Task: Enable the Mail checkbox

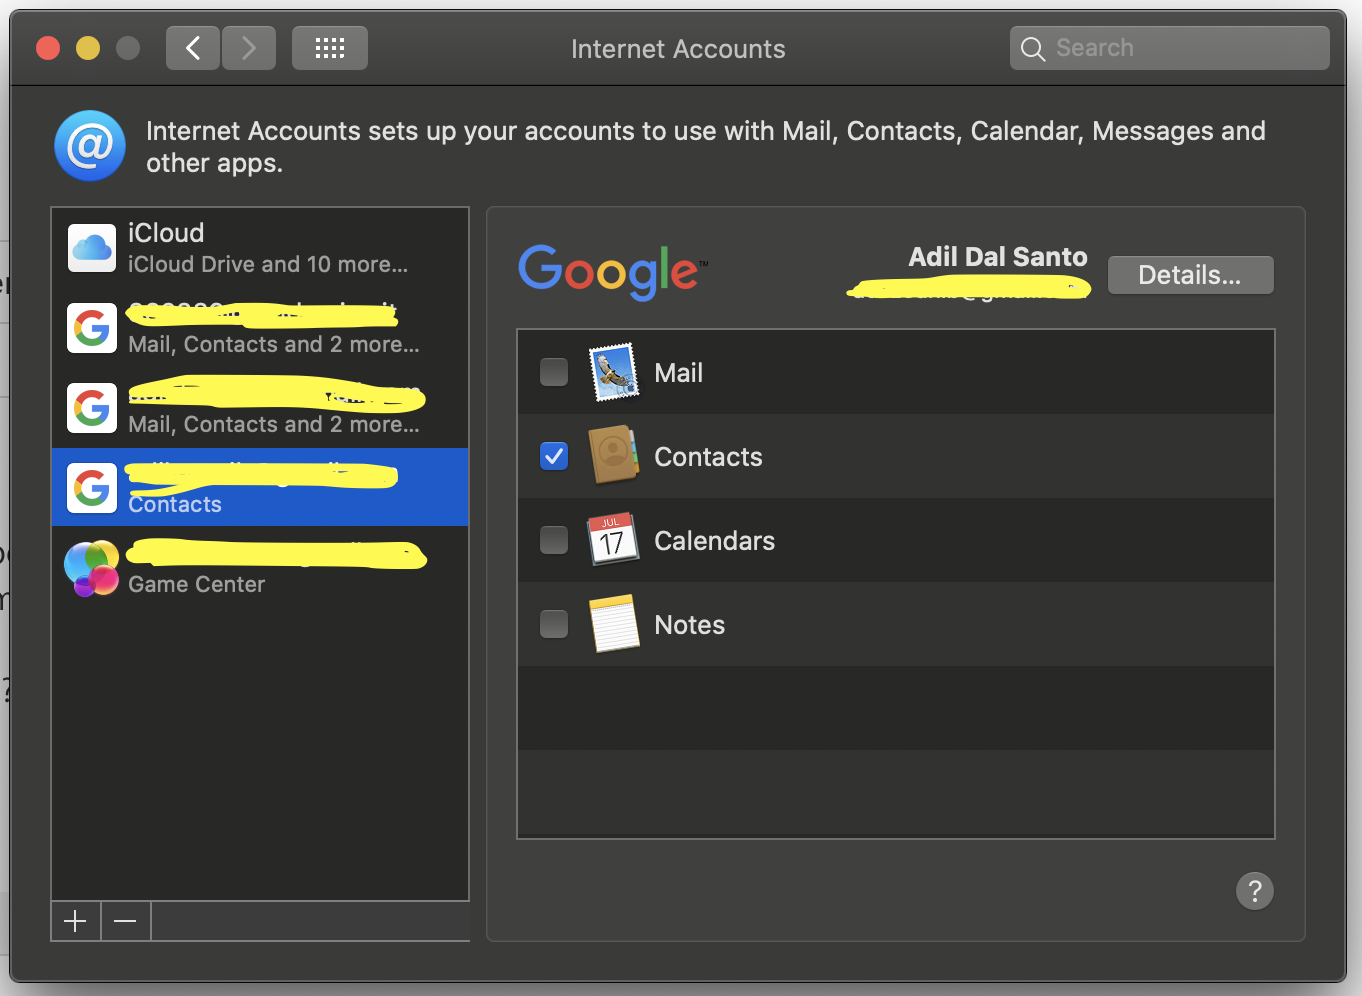Action: pos(554,372)
